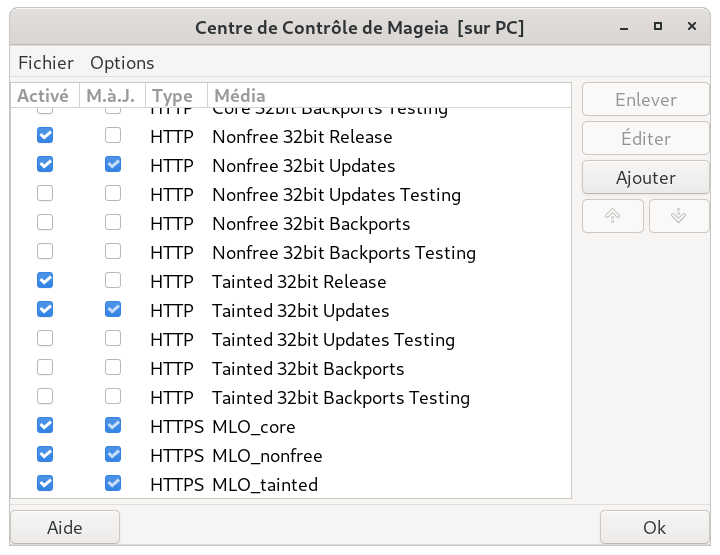Click the Média column header
Screen dimensions: 720x555
tap(389, 95)
